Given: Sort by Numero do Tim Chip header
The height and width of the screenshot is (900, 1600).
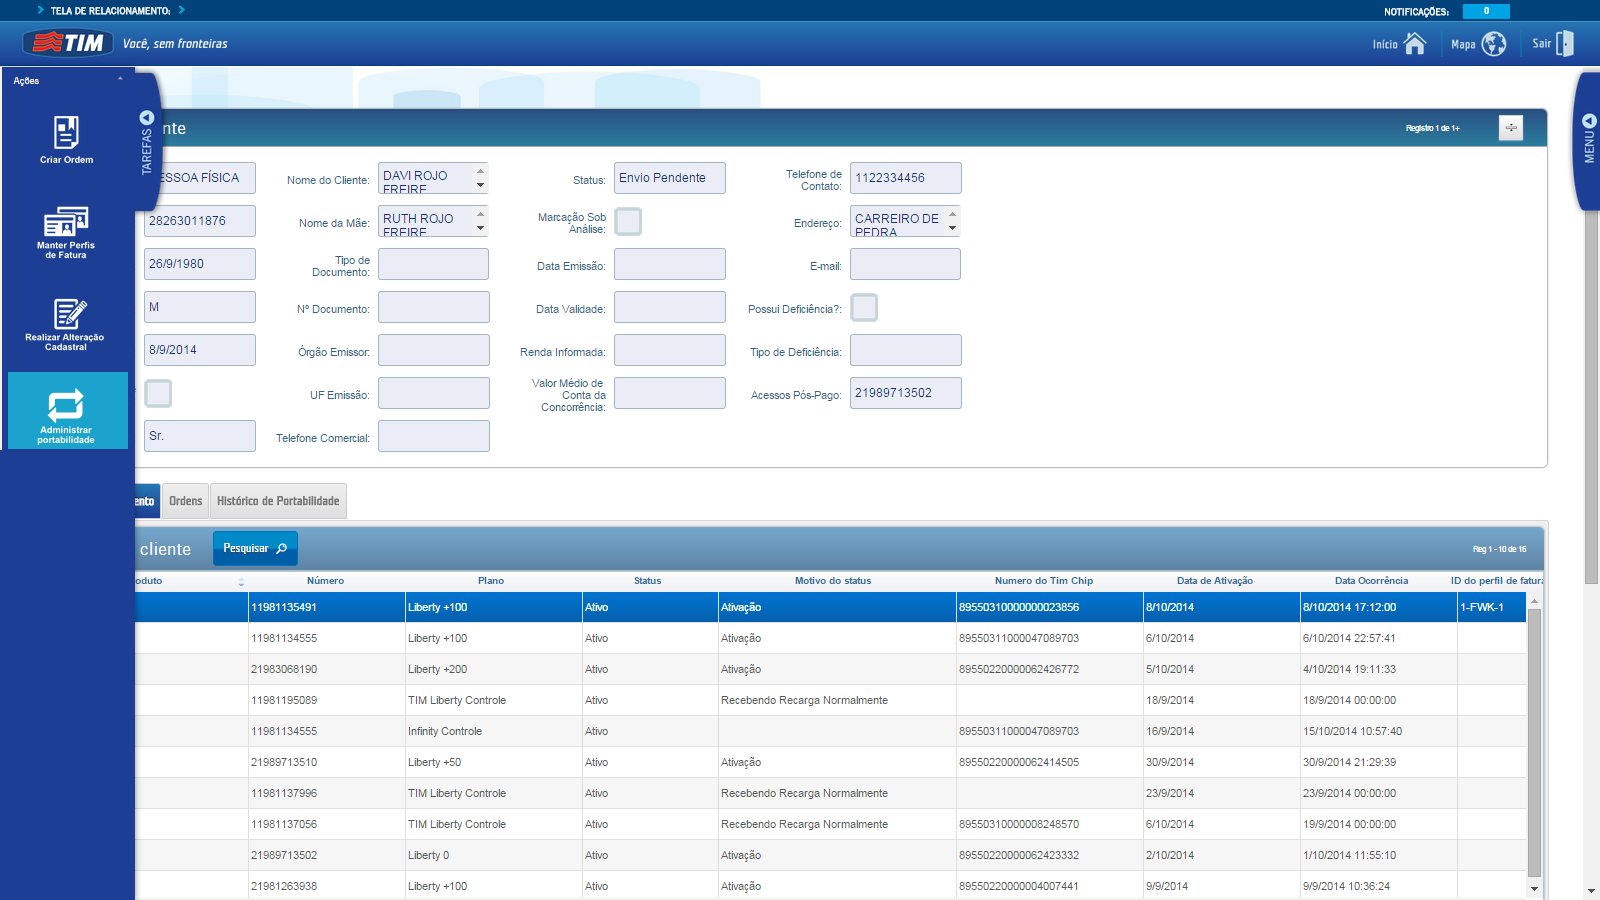Looking at the screenshot, I should point(1044,581).
